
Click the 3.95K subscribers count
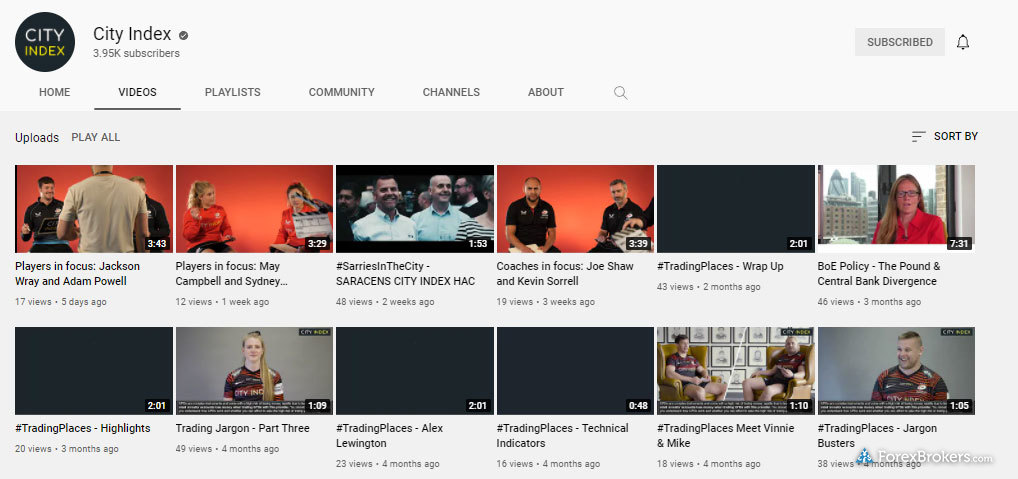(136, 54)
